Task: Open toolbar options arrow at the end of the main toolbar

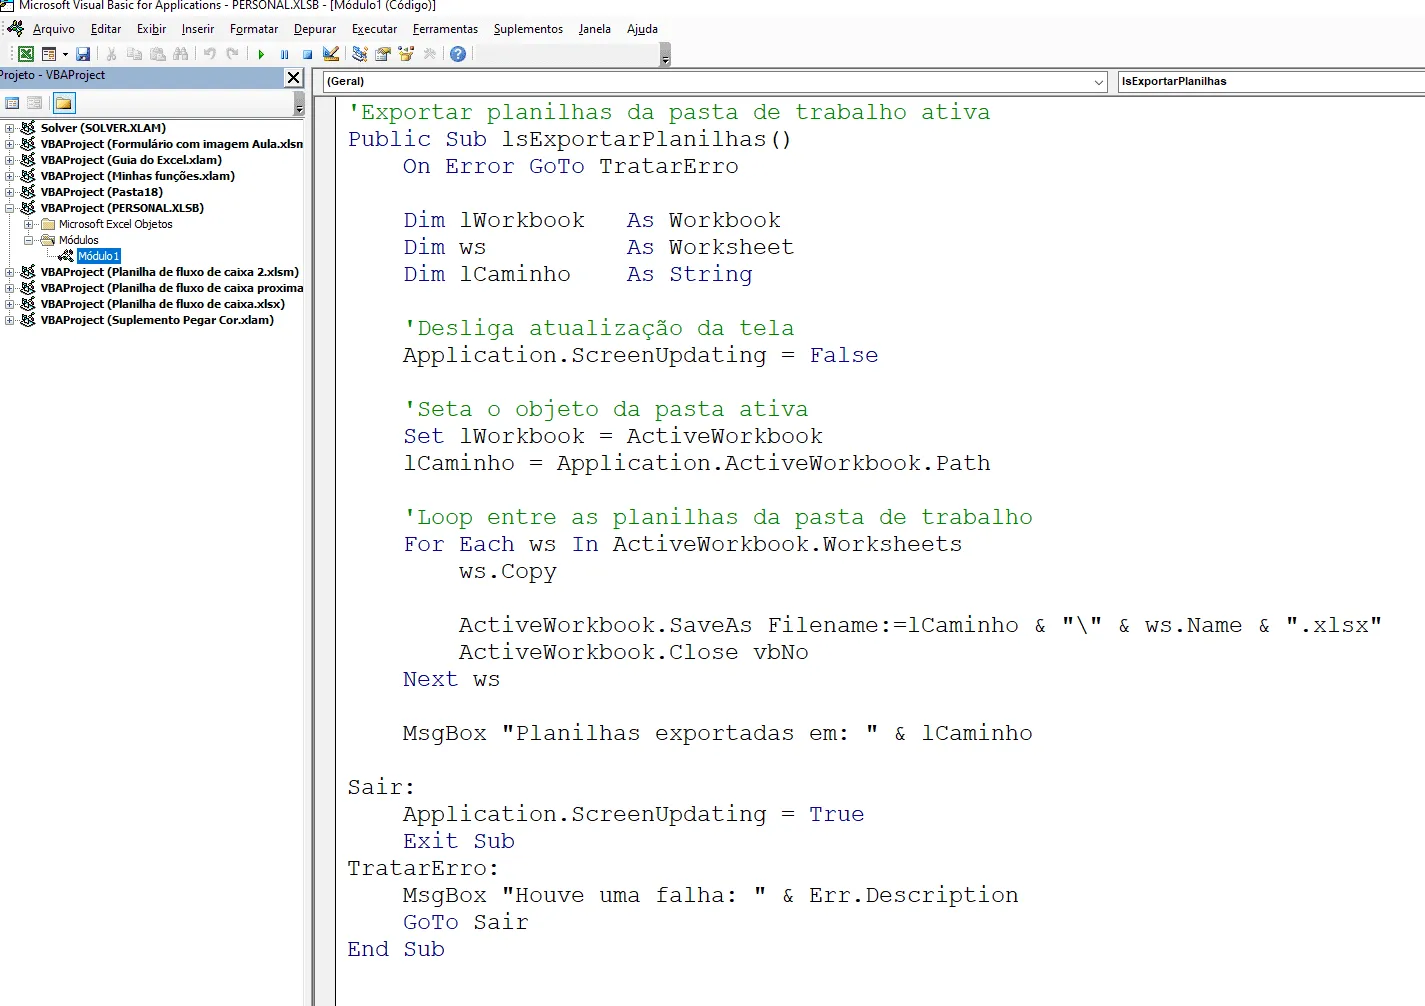Action: [x=665, y=56]
